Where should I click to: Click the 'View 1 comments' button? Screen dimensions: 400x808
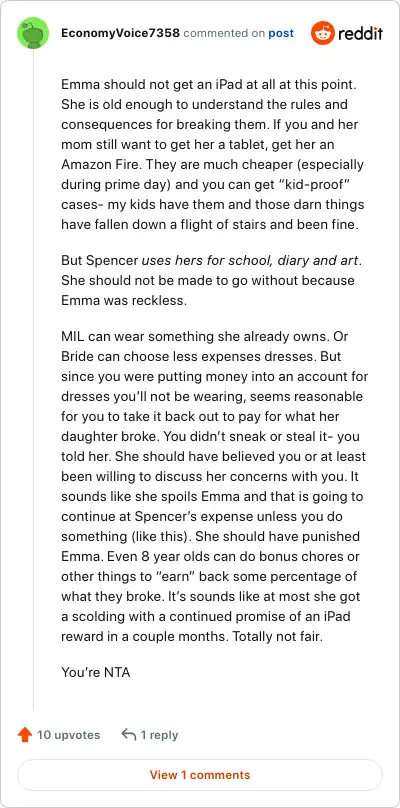tap(200, 775)
